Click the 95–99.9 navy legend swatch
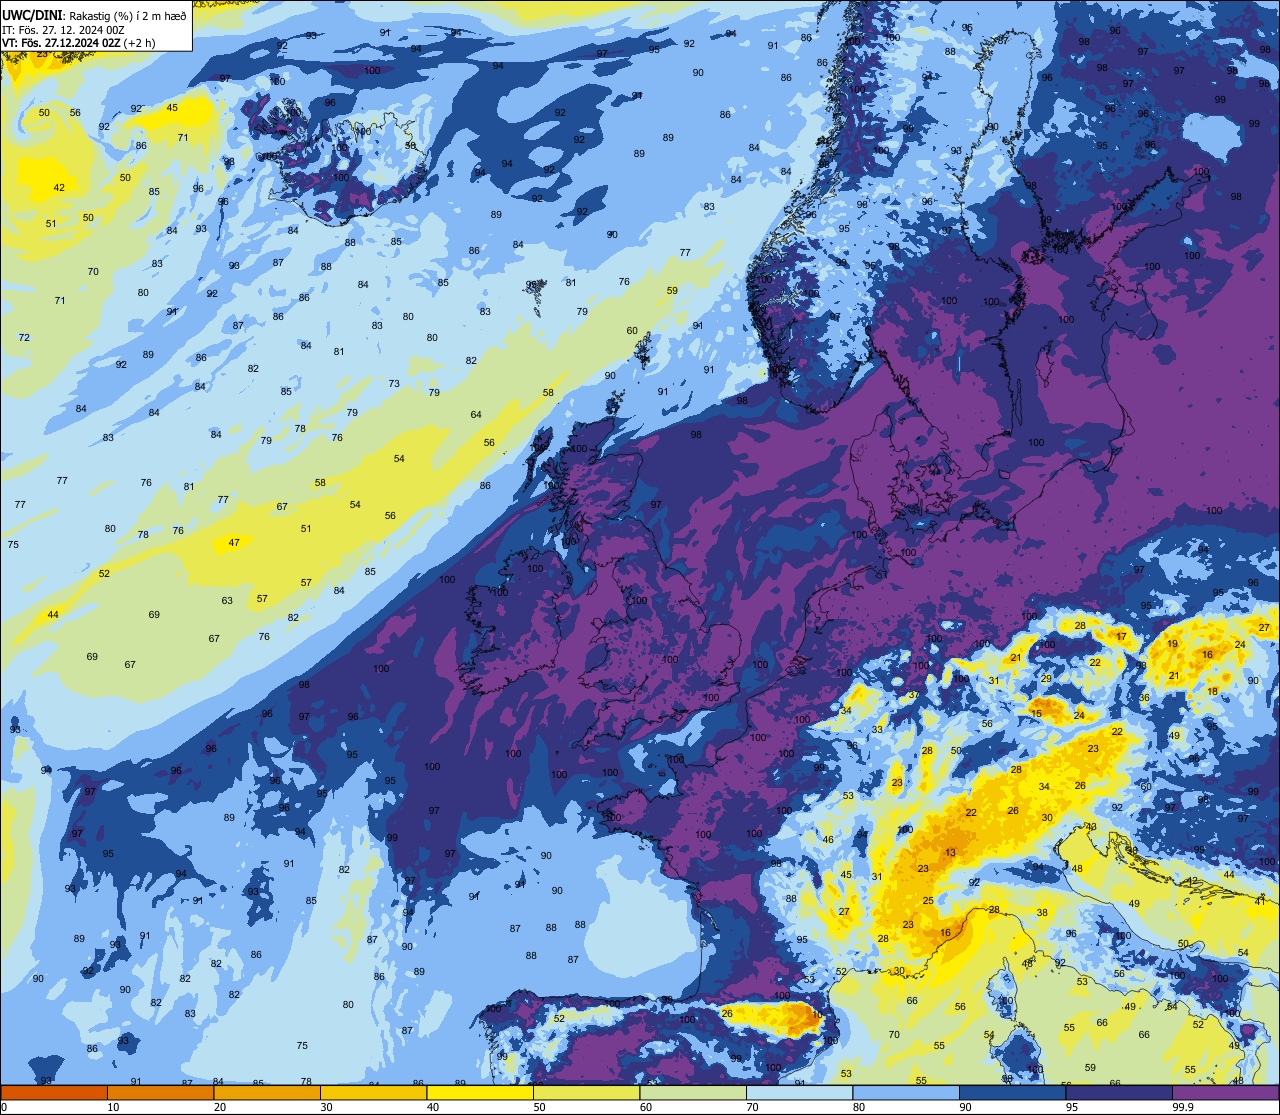Image resolution: width=1280 pixels, height=1115 pixels. [1119, 1093]
